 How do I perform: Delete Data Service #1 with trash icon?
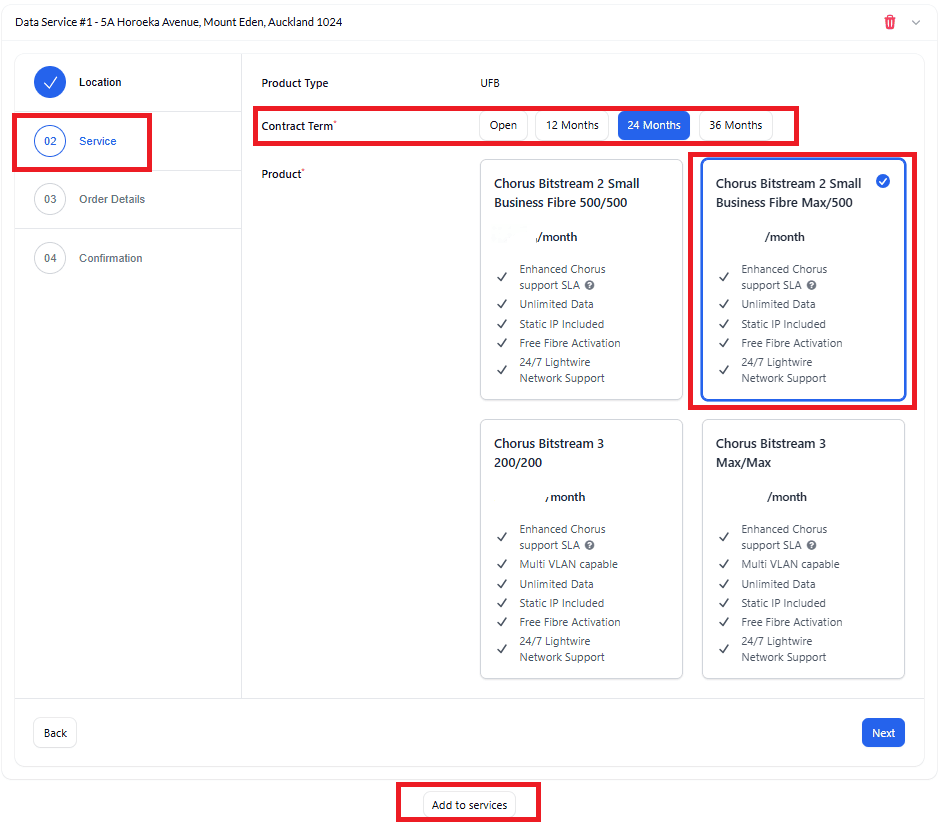tap(889, 22)
